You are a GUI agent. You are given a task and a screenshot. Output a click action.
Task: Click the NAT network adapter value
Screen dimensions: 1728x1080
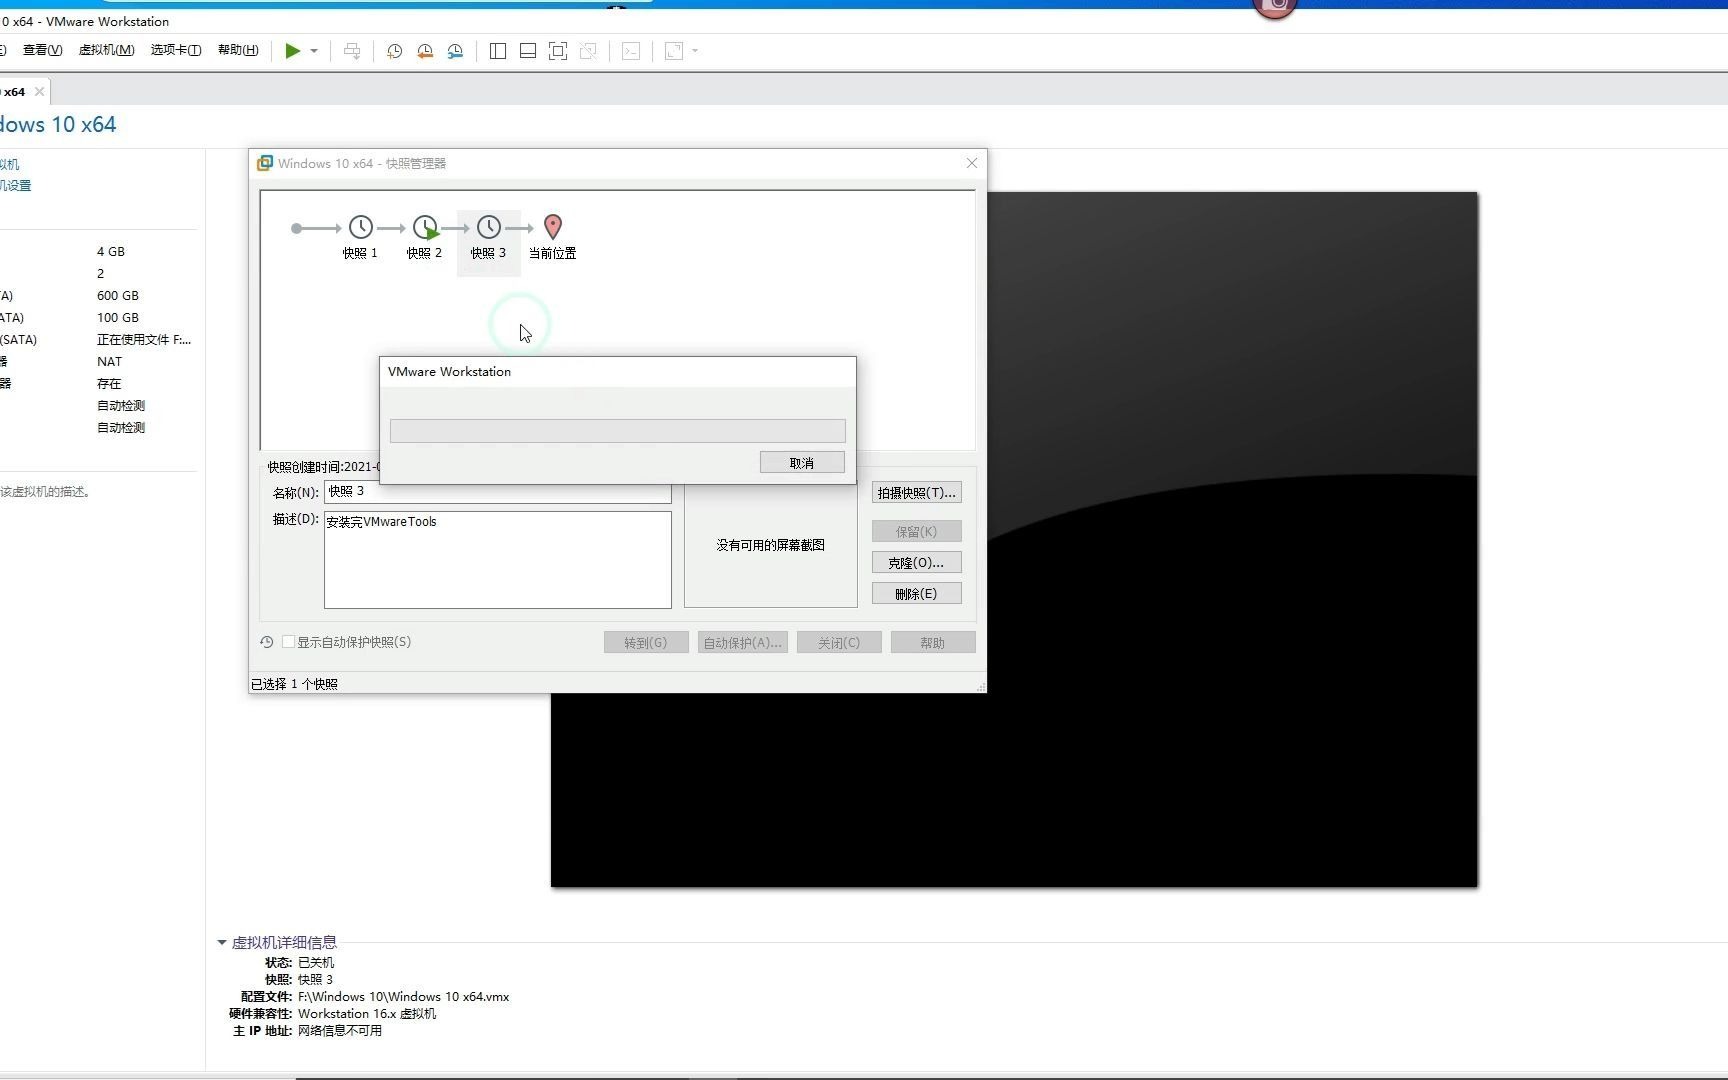109,362
